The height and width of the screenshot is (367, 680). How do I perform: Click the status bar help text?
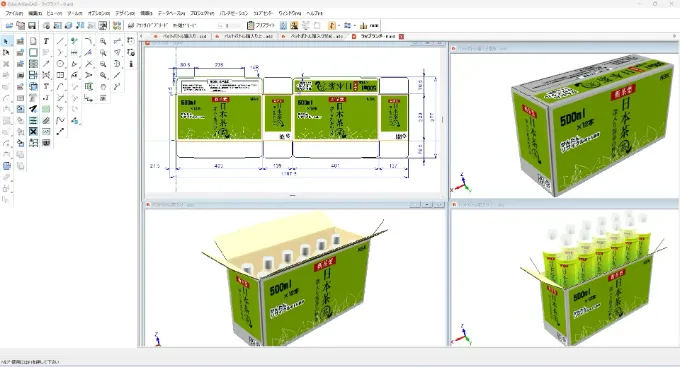coord(29,361)
